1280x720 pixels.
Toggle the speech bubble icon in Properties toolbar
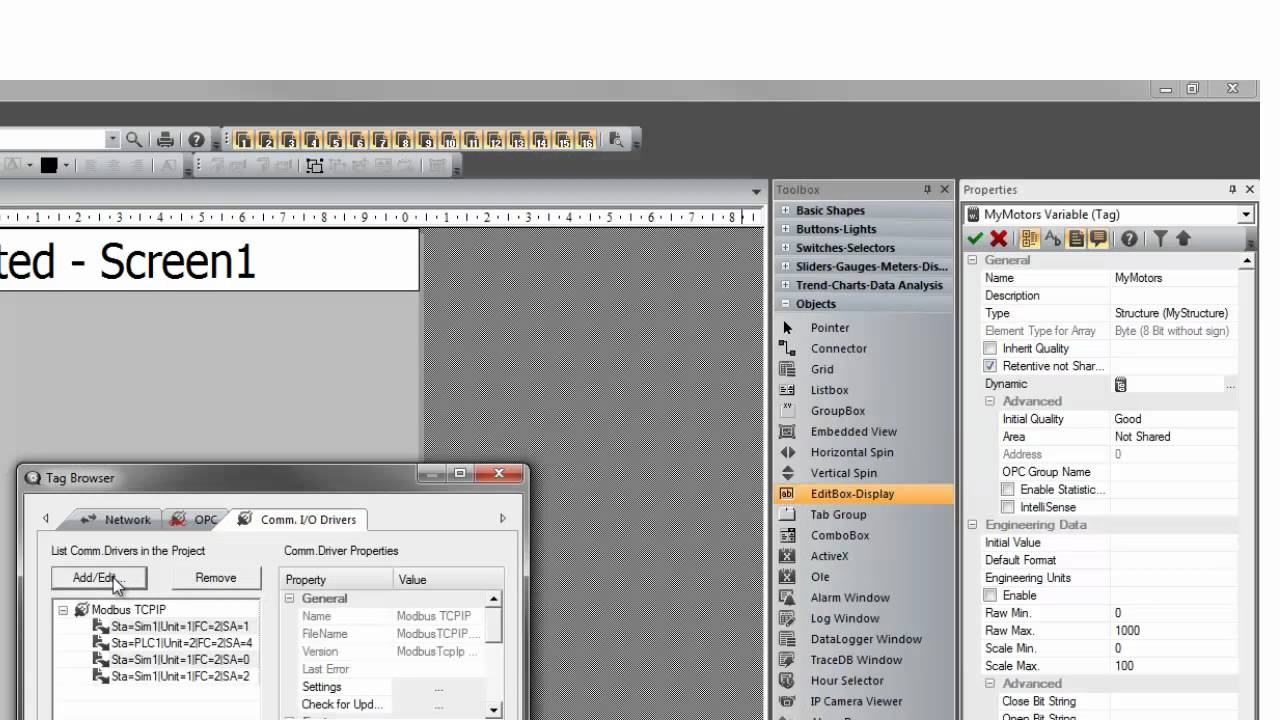tap(1098, 239)
